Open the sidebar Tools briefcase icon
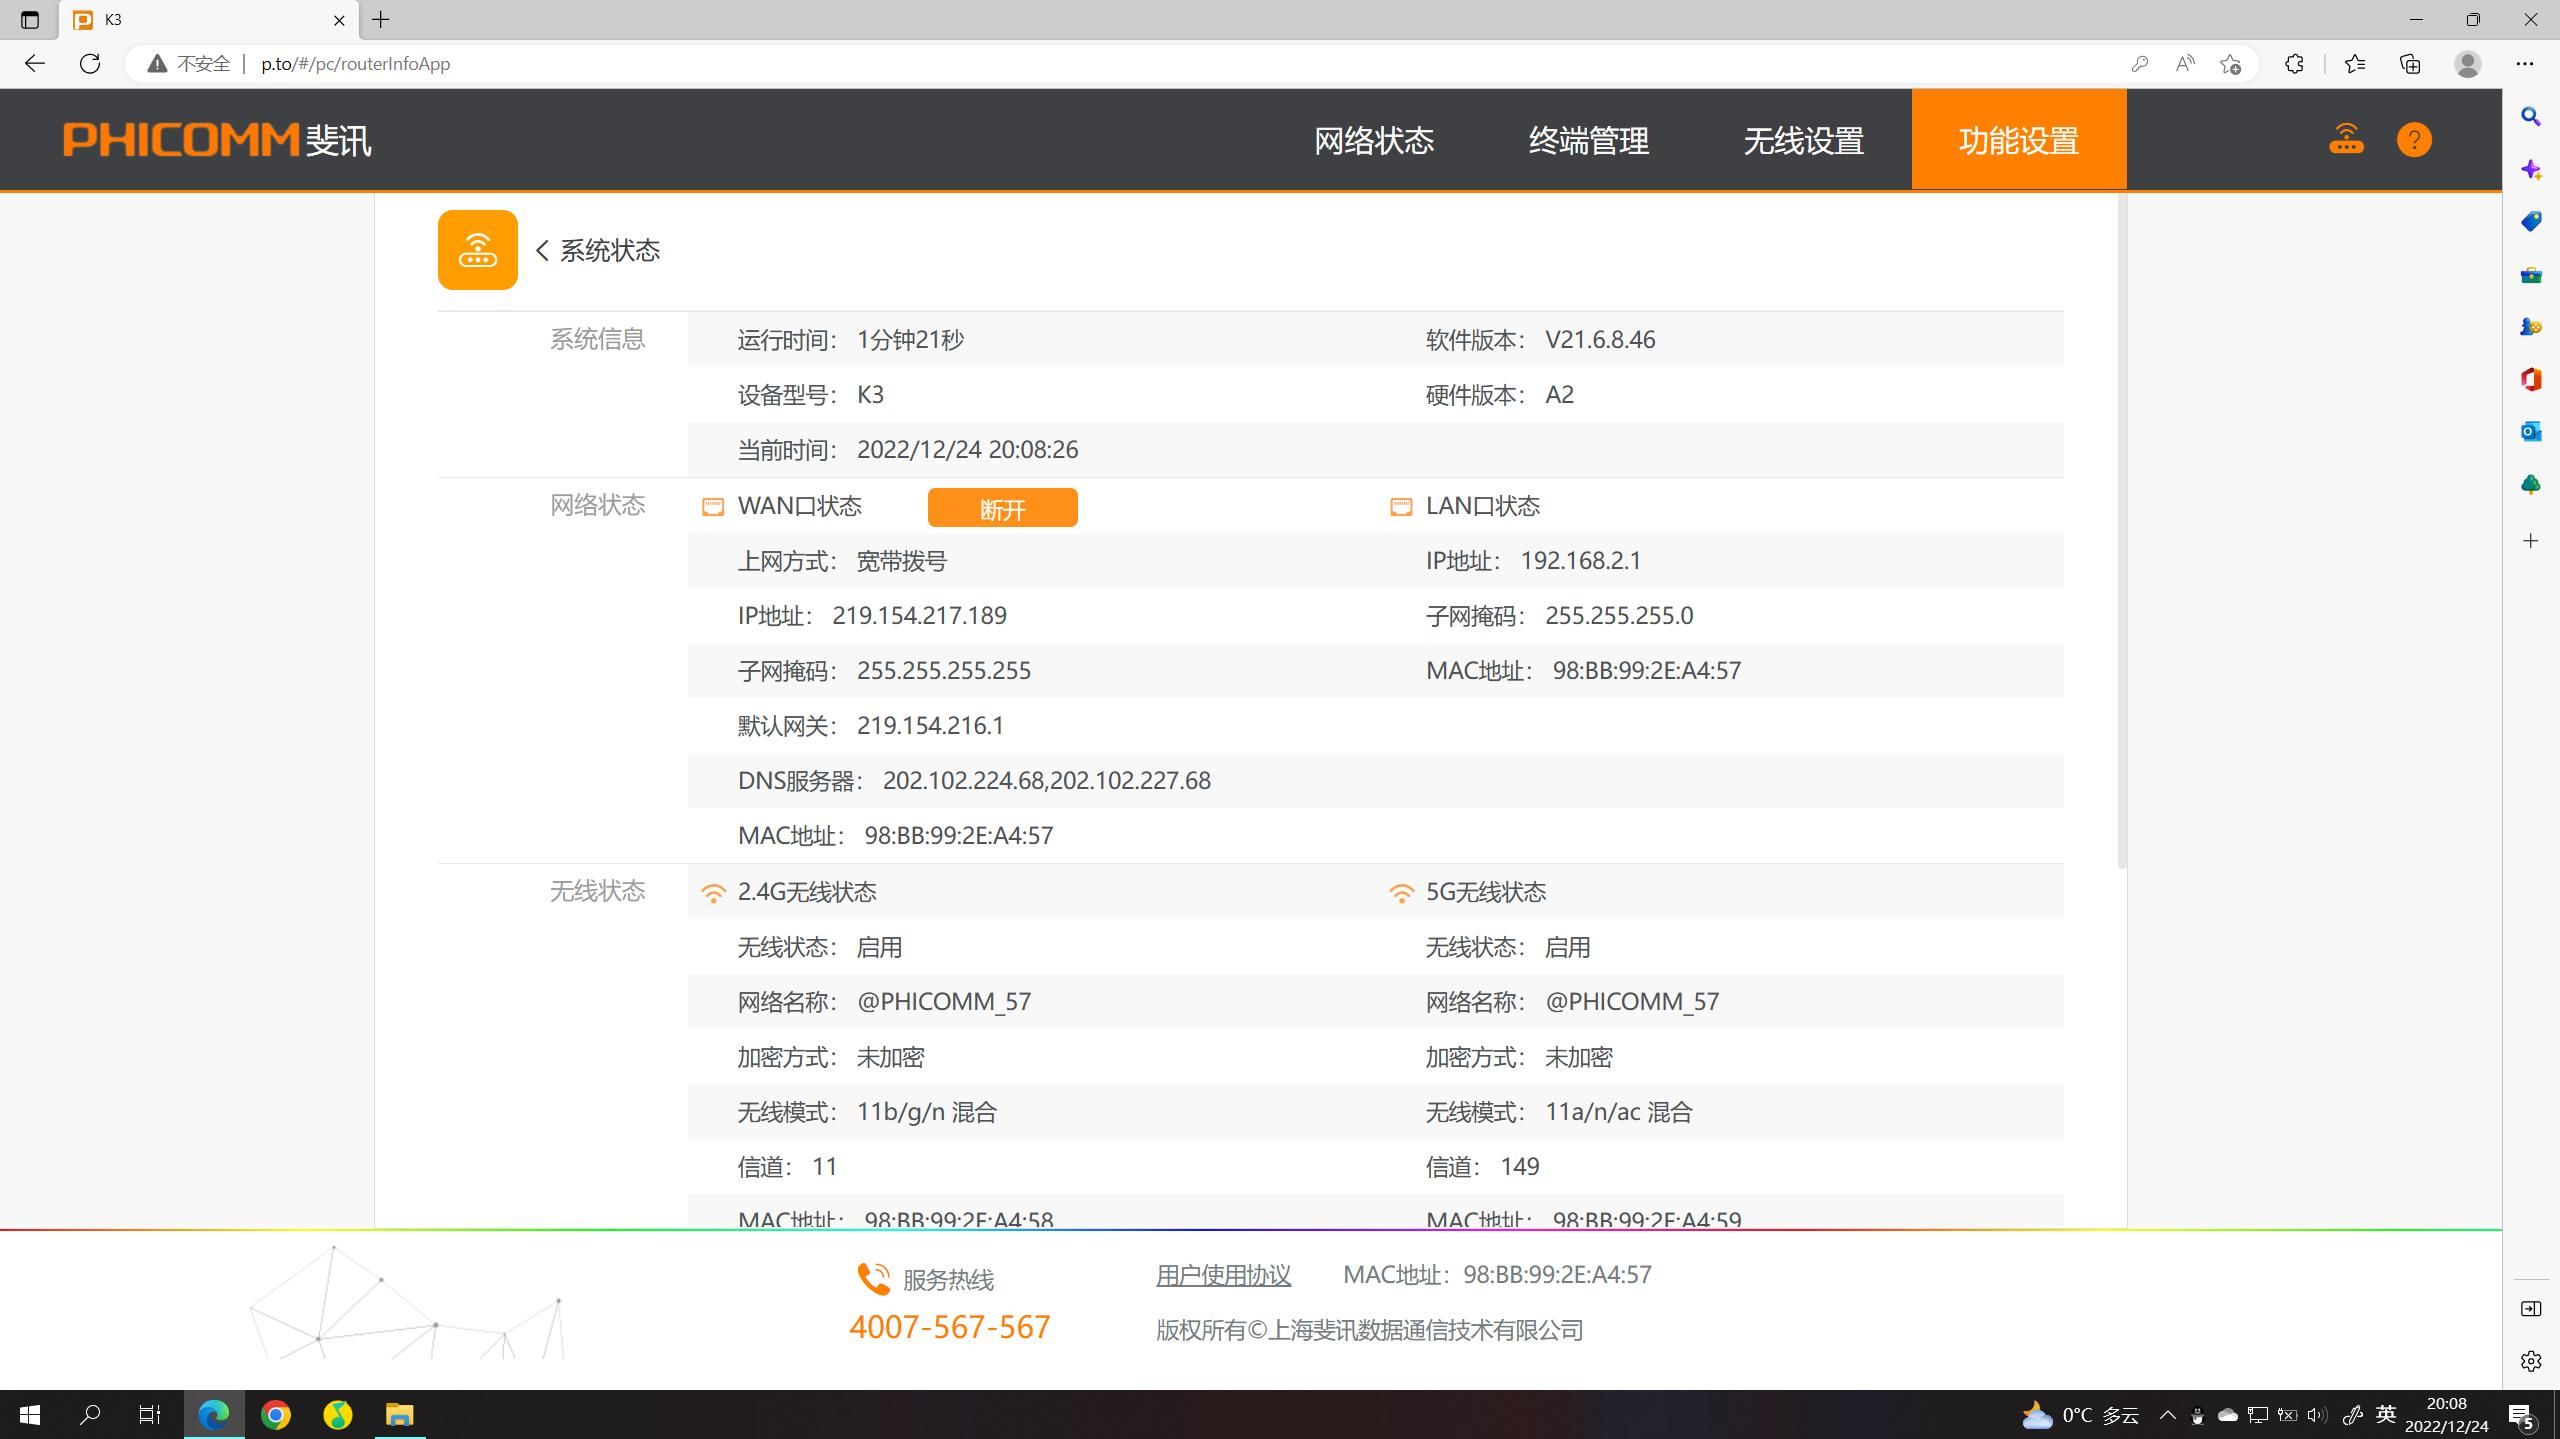The height and width of the screenshot is (1439, 2560). pyautogui.click(x=2531, y=274)
